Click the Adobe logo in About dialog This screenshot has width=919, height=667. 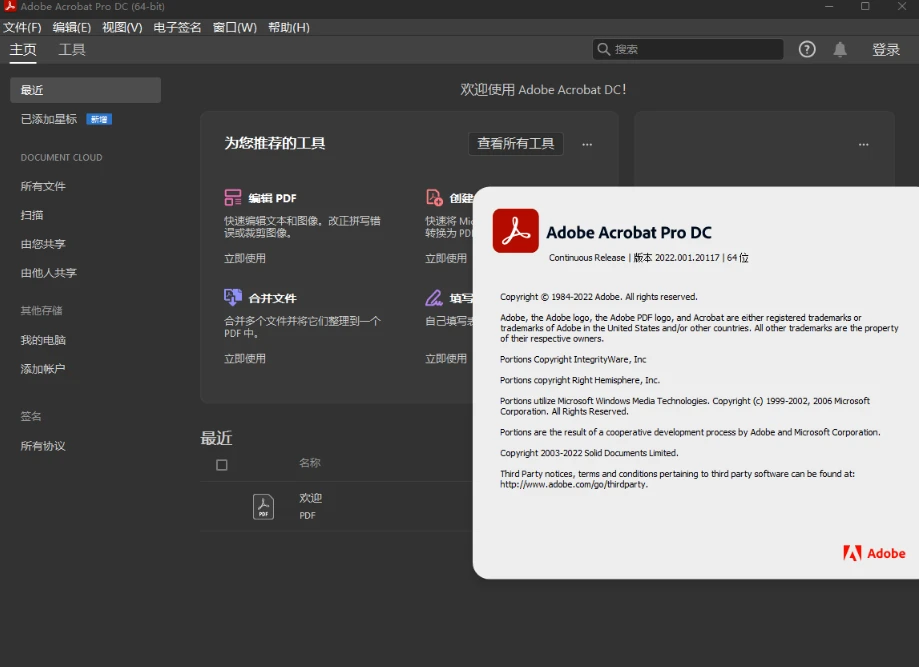pos(874,553)
